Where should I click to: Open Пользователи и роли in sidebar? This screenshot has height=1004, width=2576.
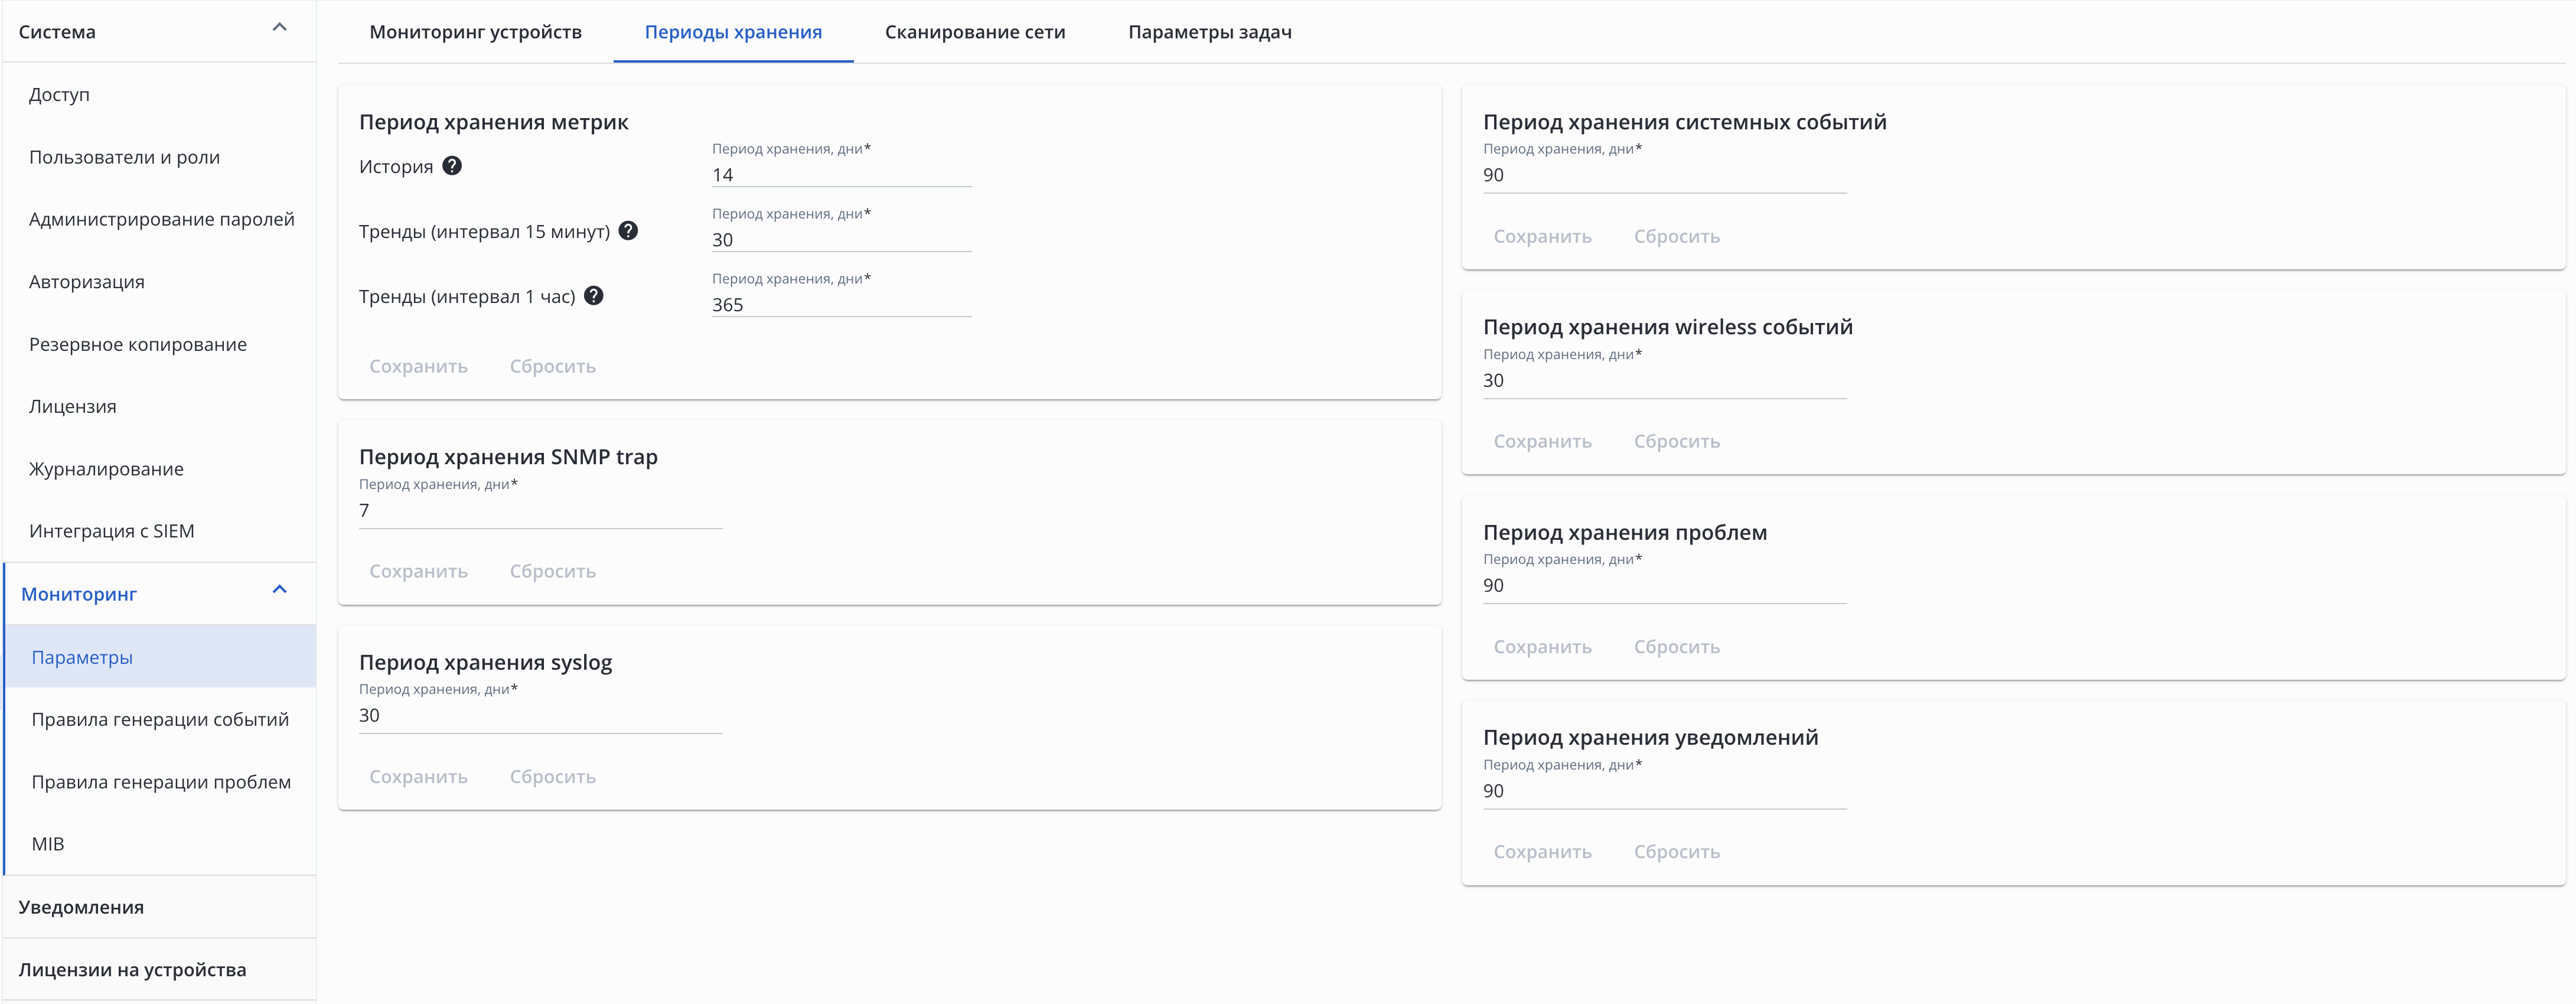124,157
